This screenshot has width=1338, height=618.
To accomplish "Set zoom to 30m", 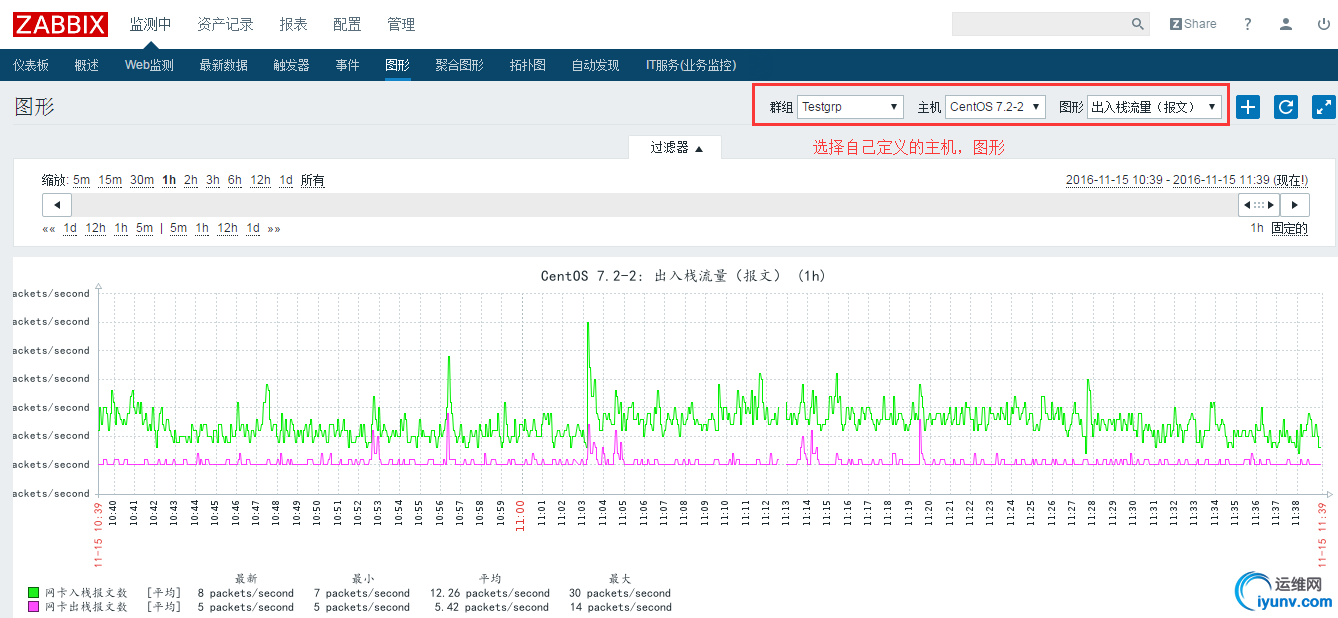I will pos(142,180).
